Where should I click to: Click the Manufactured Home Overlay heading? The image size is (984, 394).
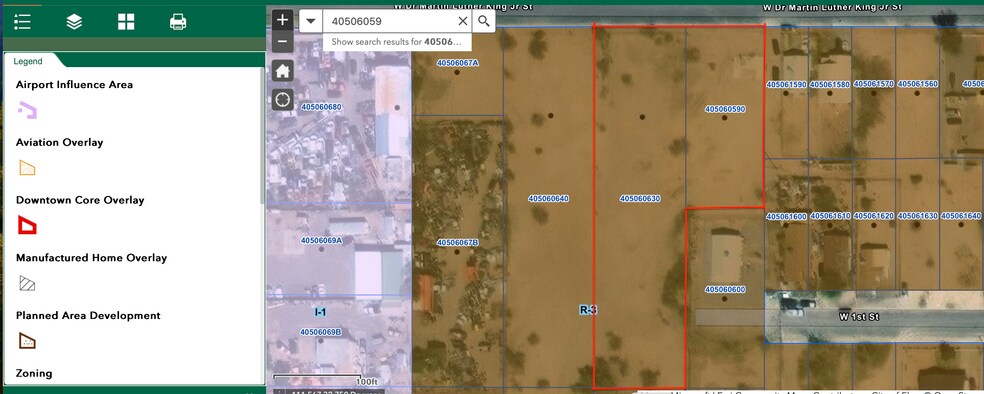click(91, 258)
